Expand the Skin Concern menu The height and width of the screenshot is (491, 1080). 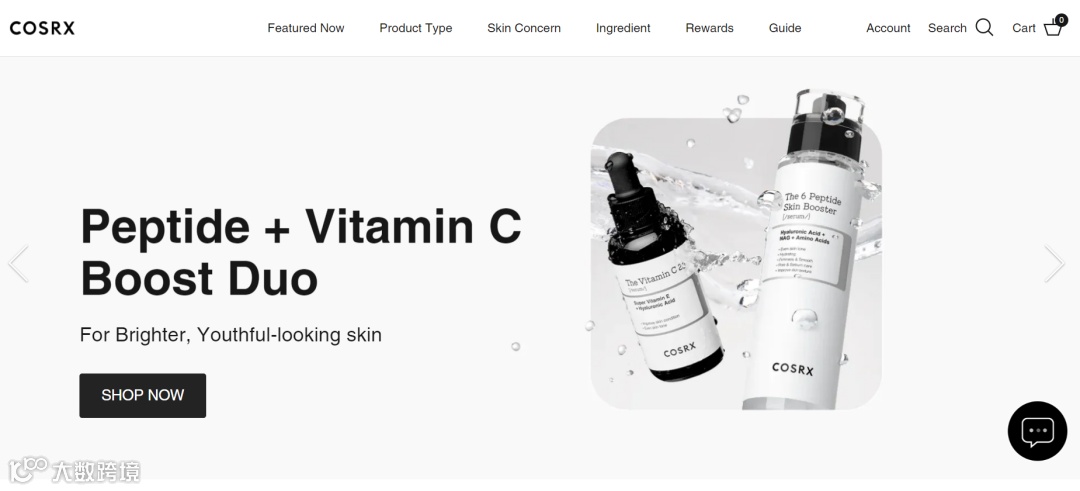pos(523,28)
